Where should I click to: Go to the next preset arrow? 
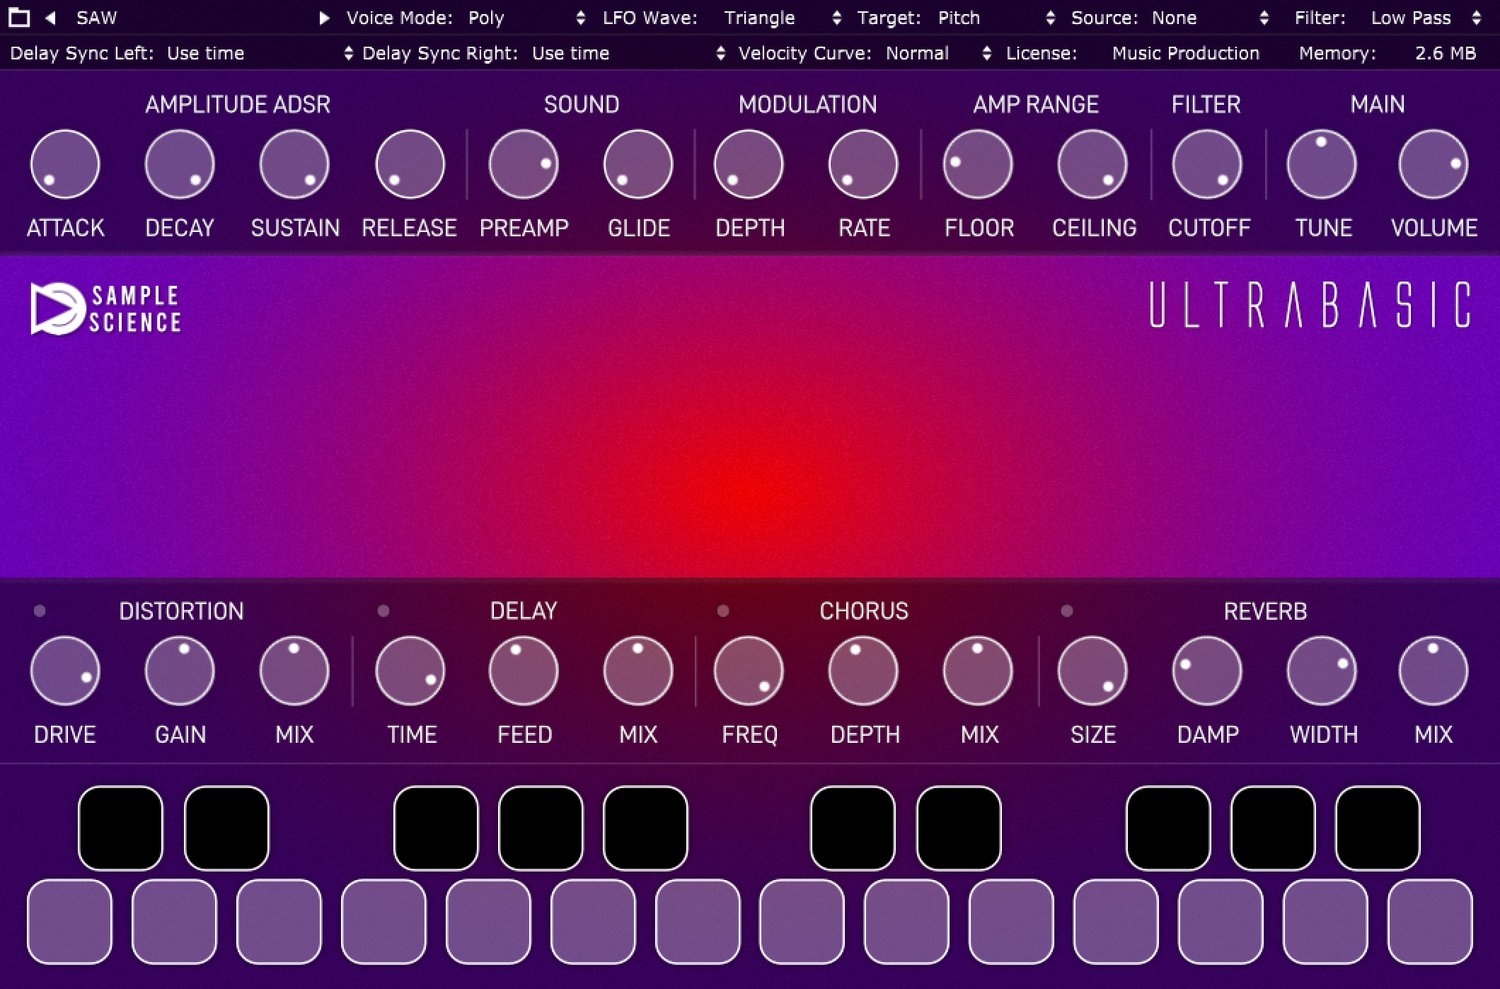point(324,18)
